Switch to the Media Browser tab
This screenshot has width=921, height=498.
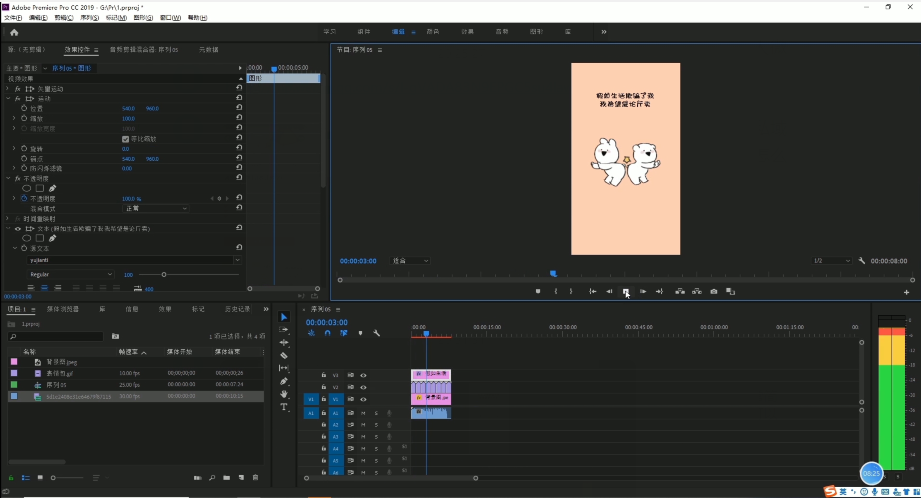[63, 309]
